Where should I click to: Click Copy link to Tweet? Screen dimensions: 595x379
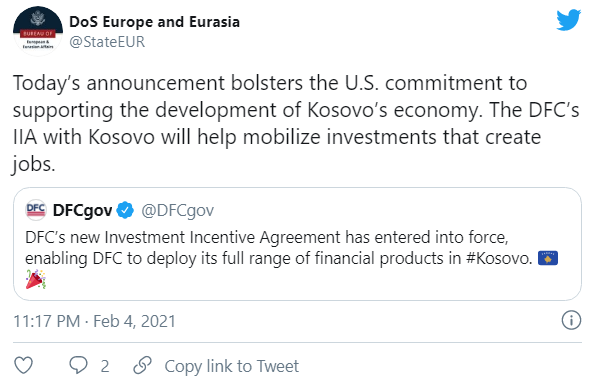point(231,366)
